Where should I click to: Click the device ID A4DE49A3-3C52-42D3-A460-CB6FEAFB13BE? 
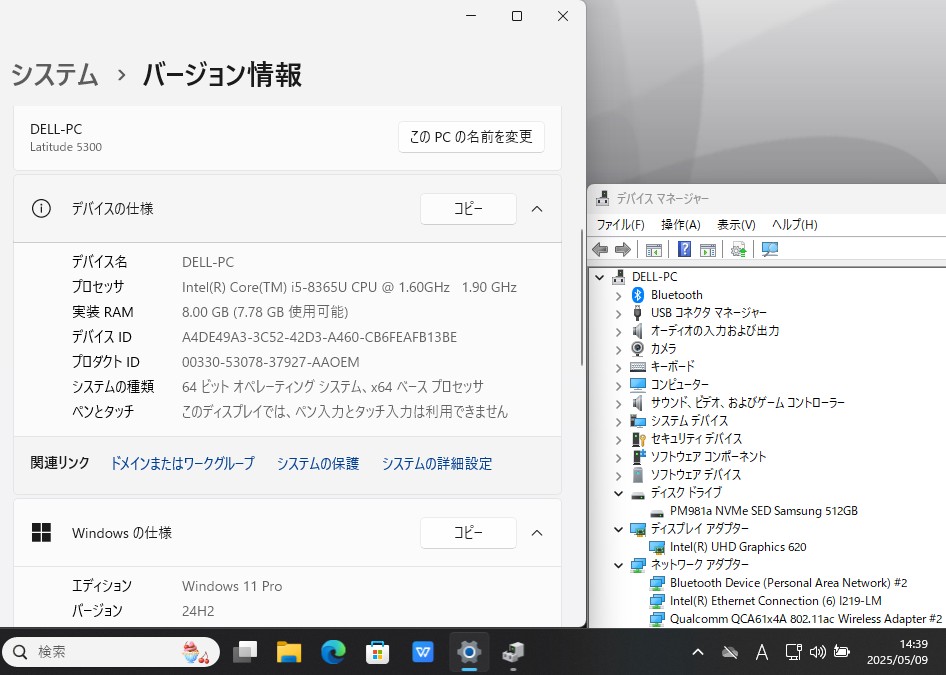(319, 337)
